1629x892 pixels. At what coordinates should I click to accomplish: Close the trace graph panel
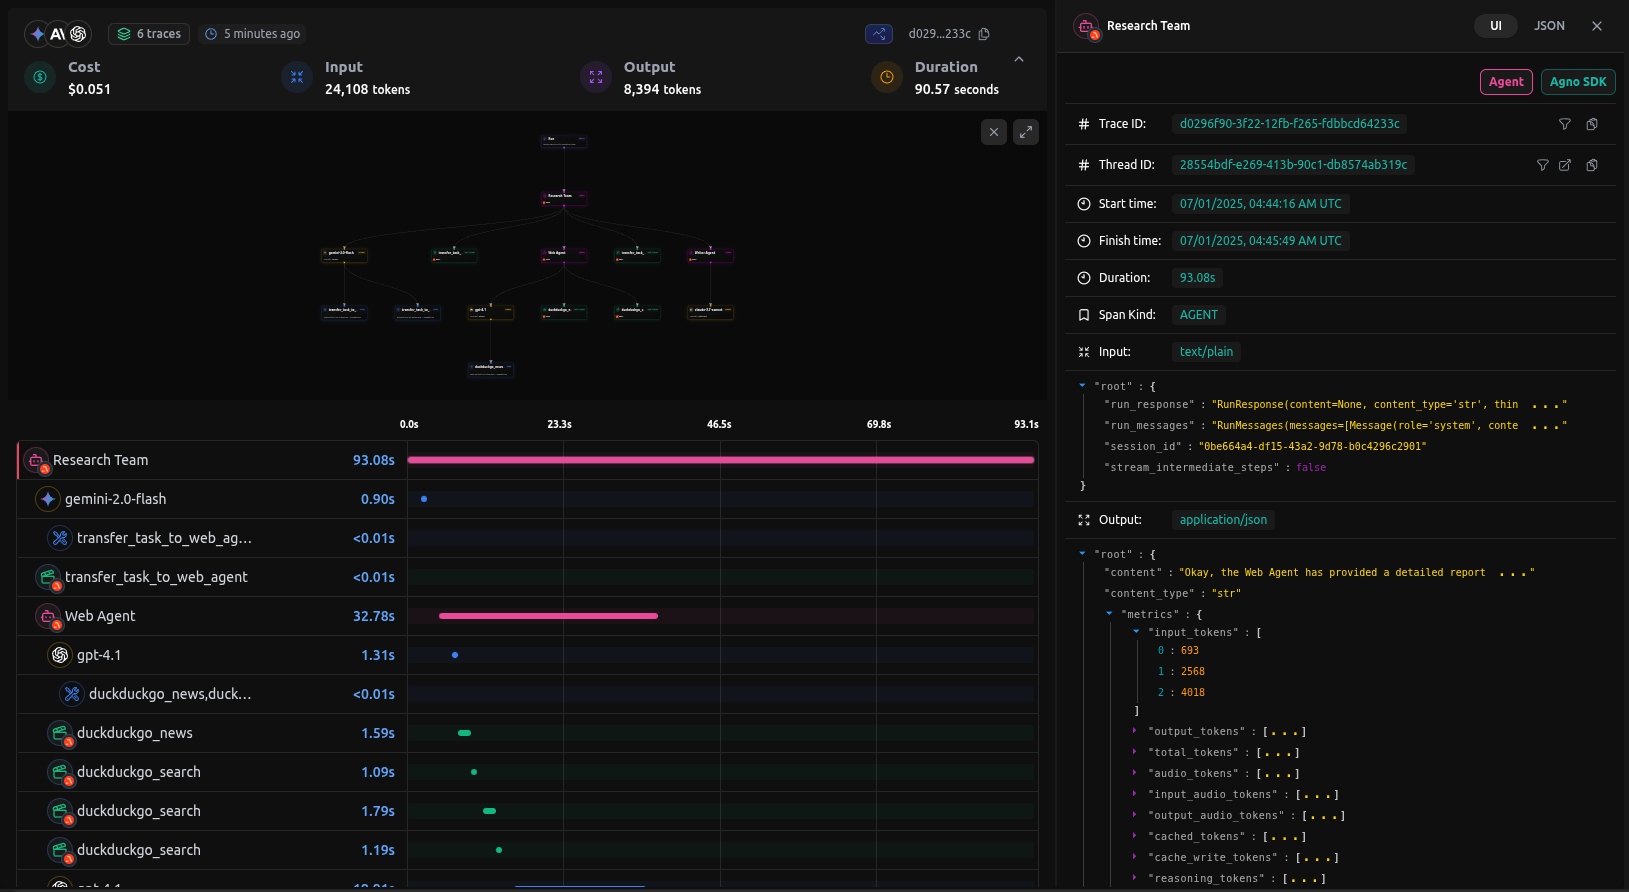tap(993, 132)
